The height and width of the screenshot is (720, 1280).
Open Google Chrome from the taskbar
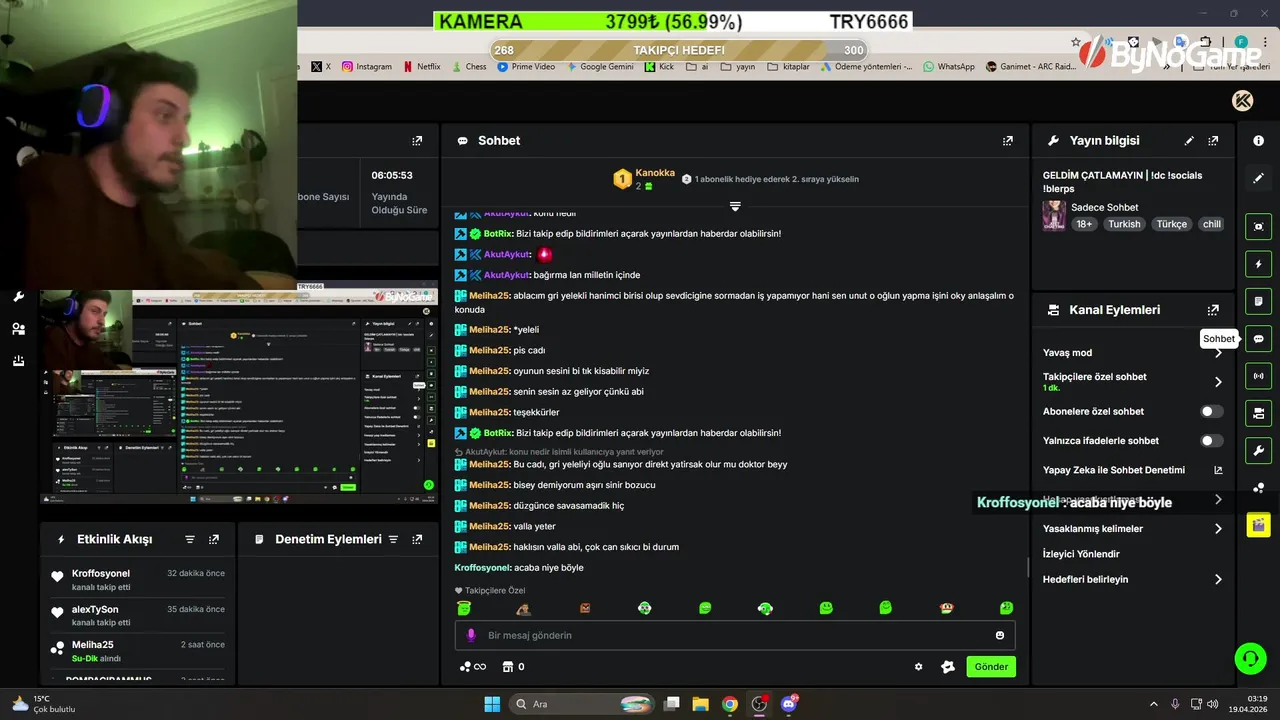pyautogui.click(x=730, y=704)
